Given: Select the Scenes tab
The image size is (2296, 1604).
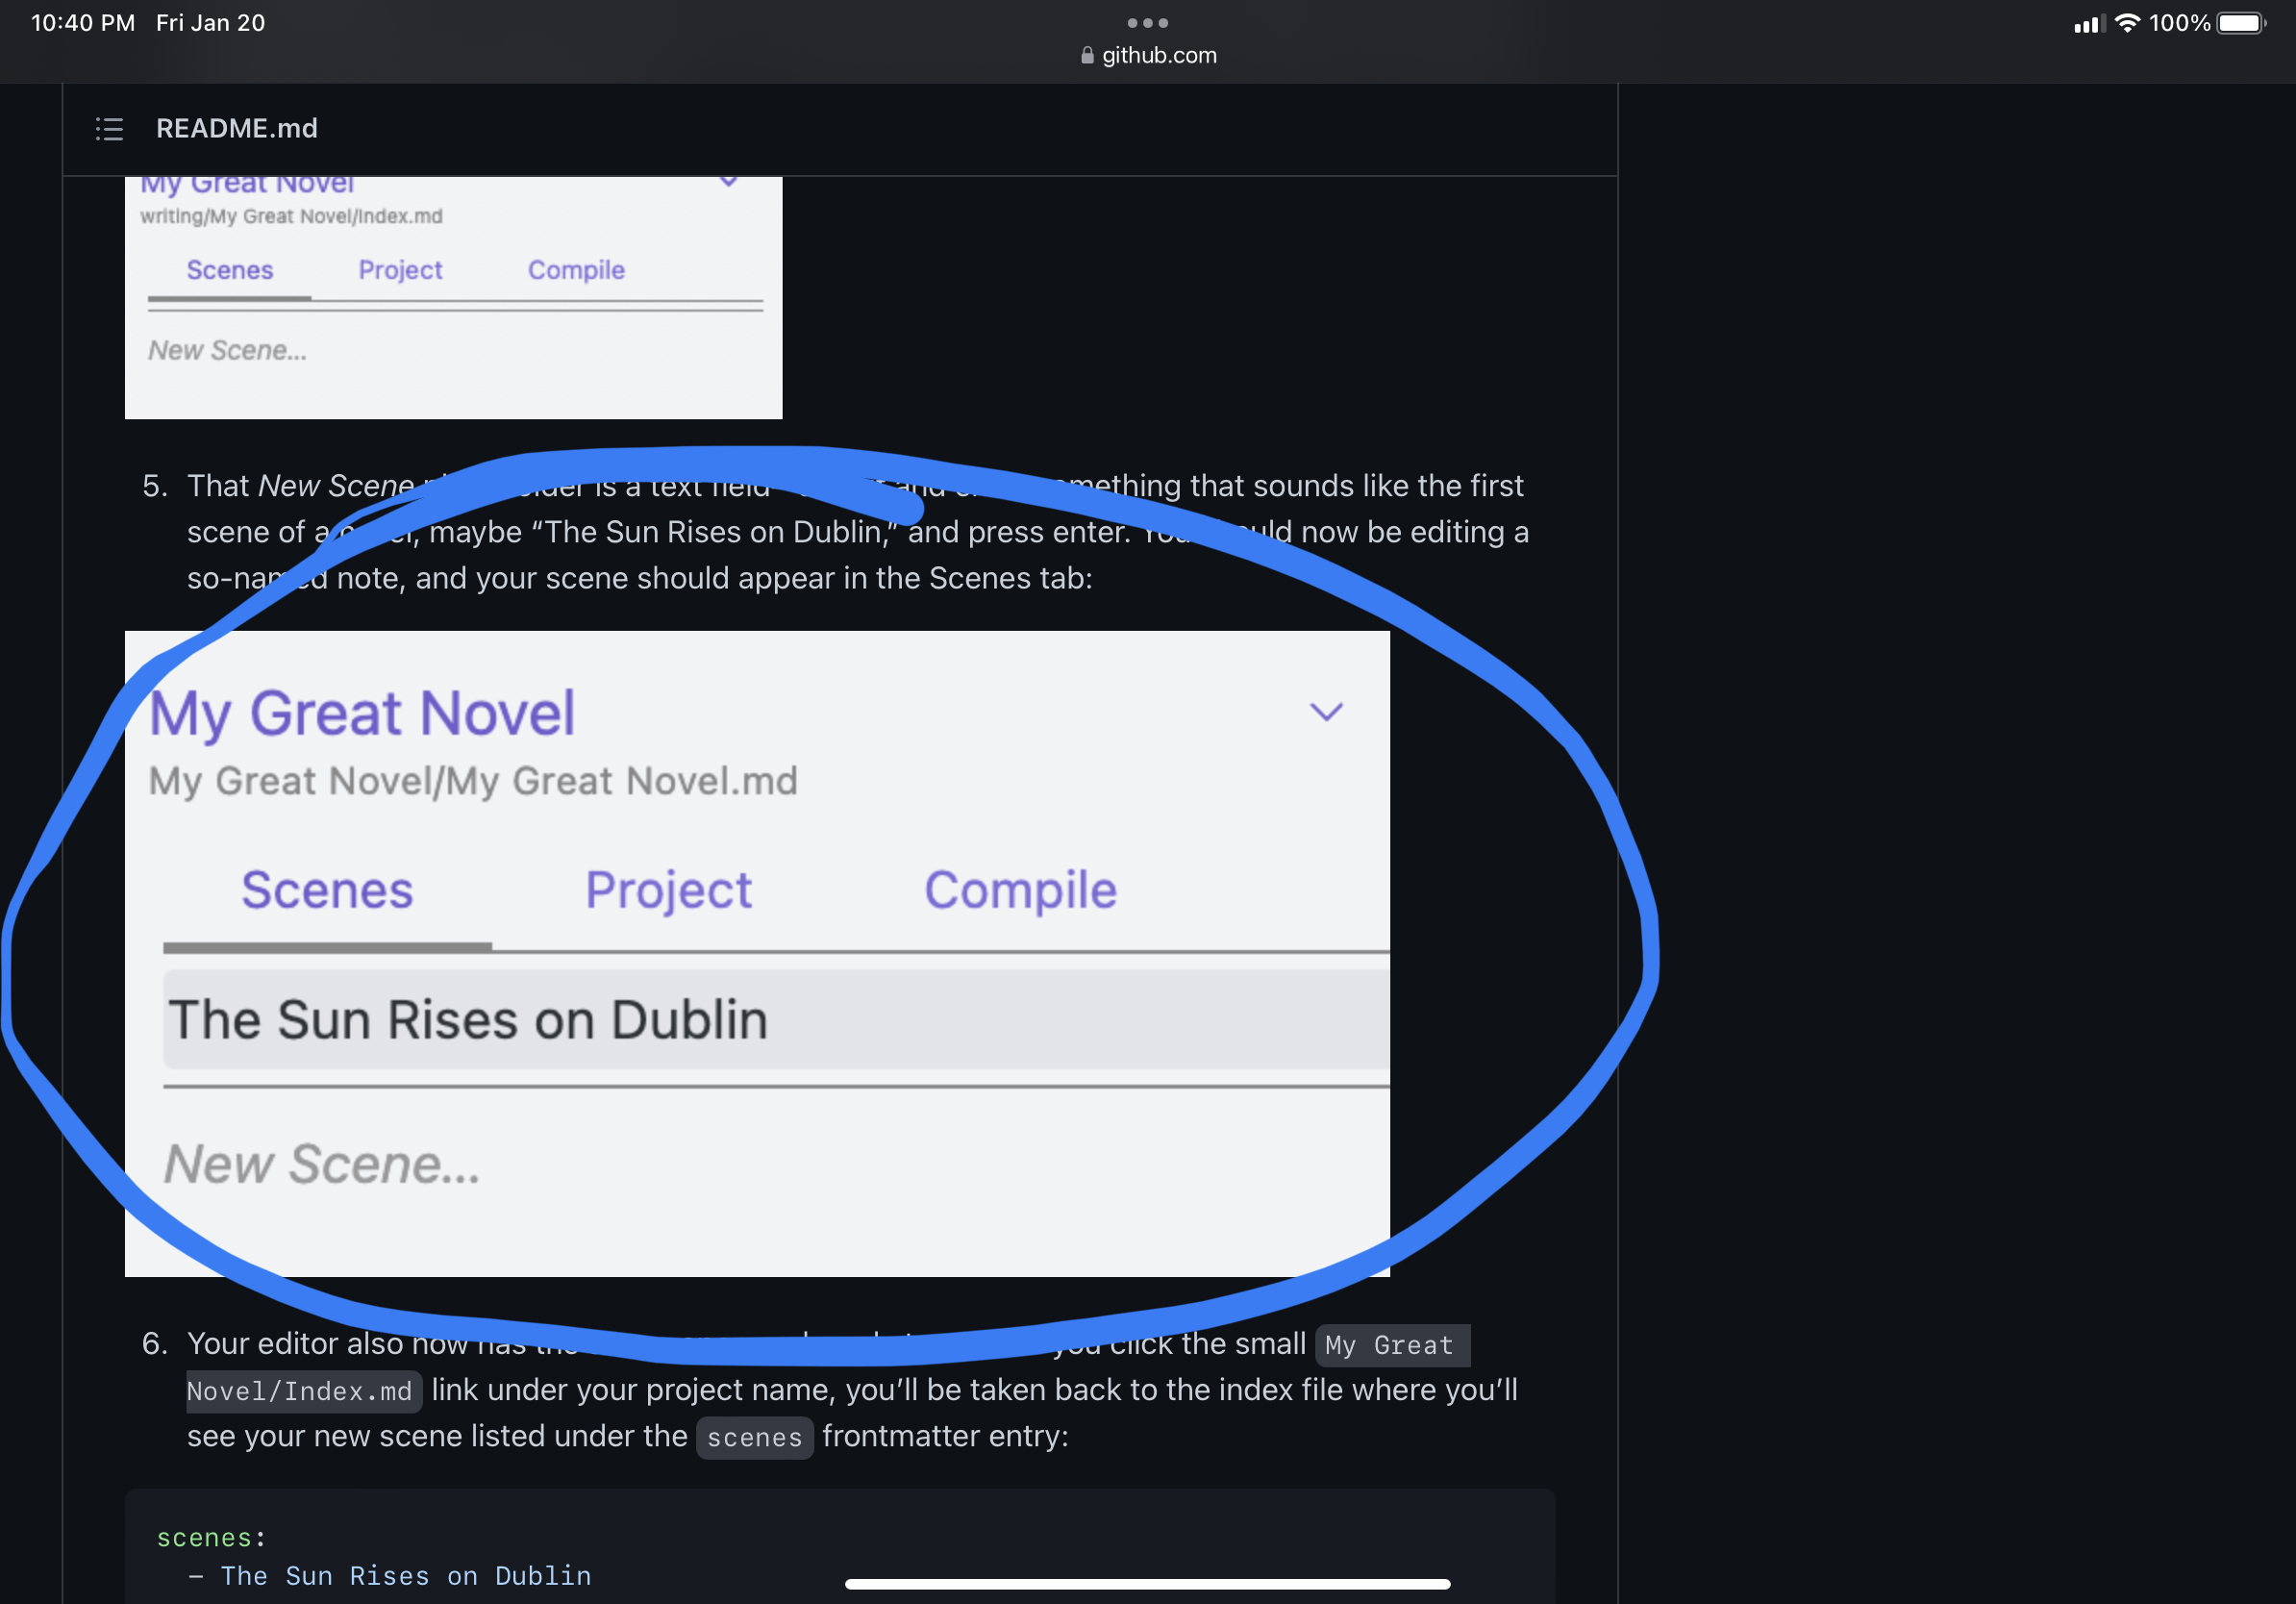Looking at the screenshot, I should click(327, 889).
